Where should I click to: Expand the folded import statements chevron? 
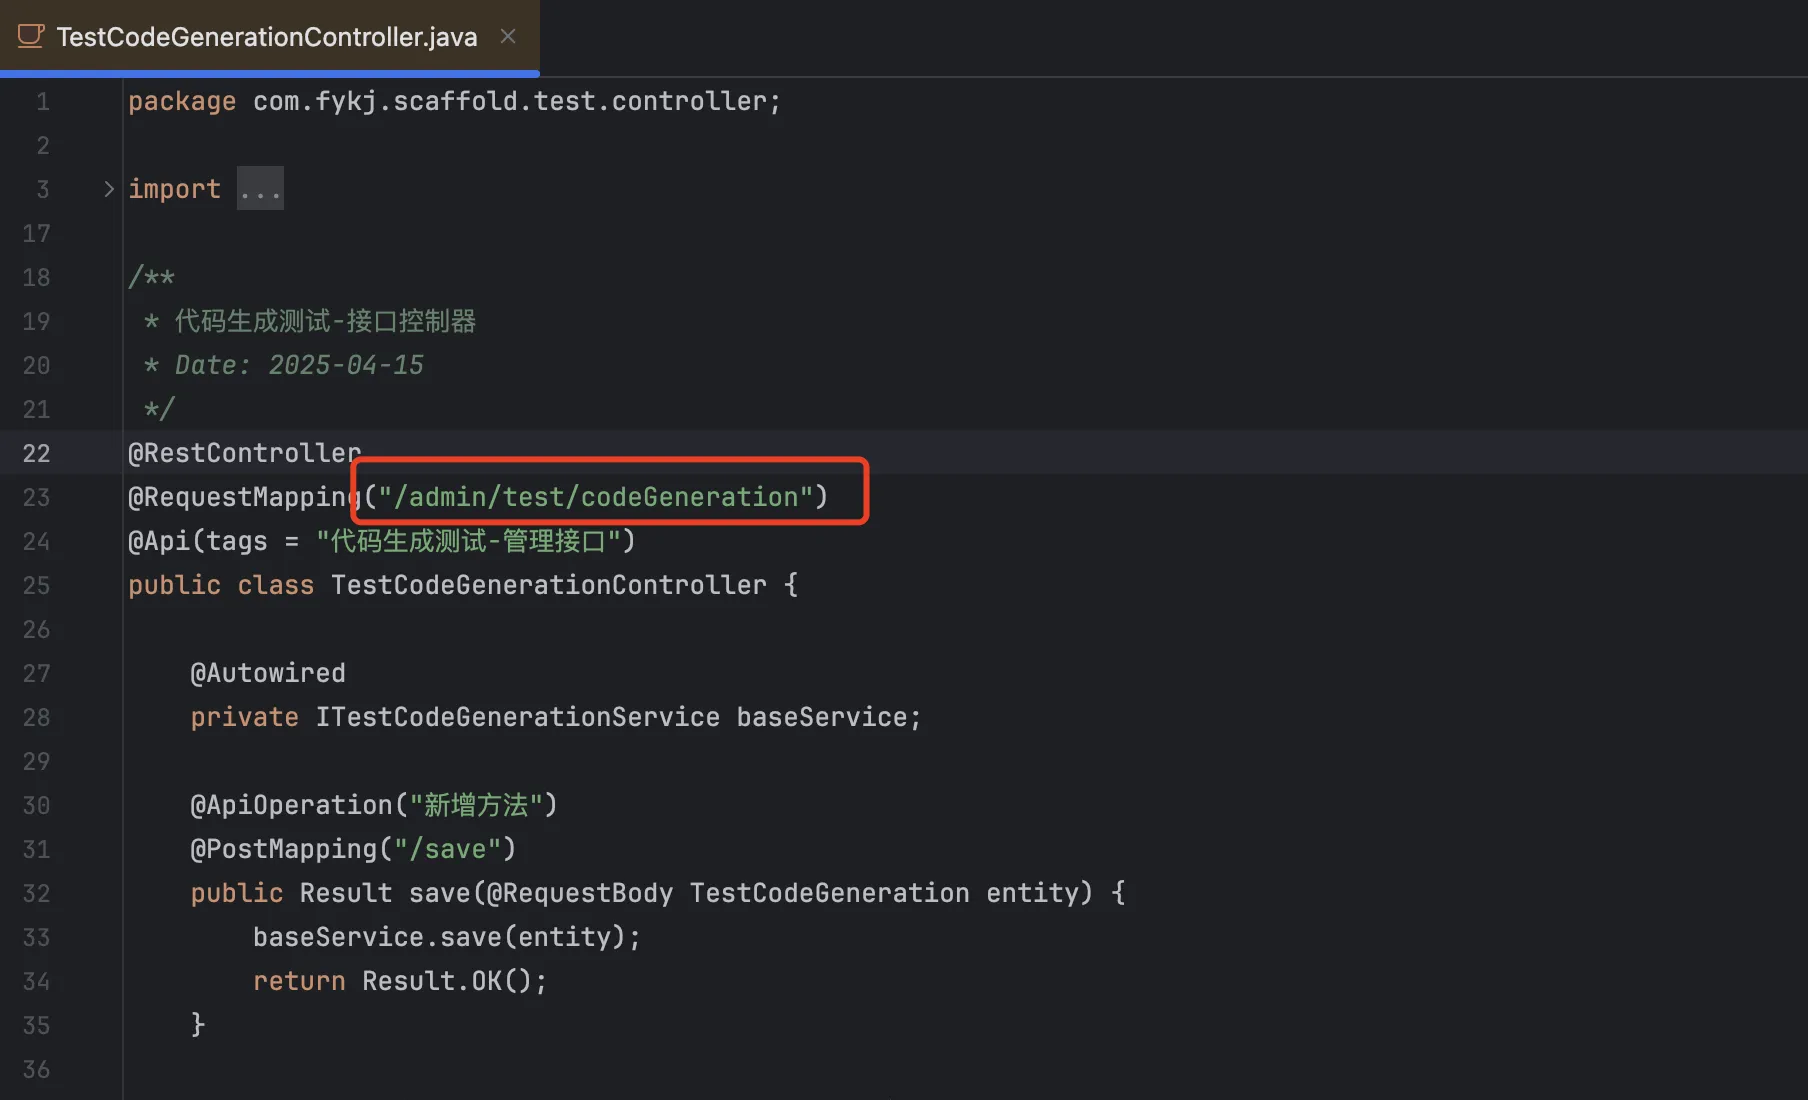109,189
